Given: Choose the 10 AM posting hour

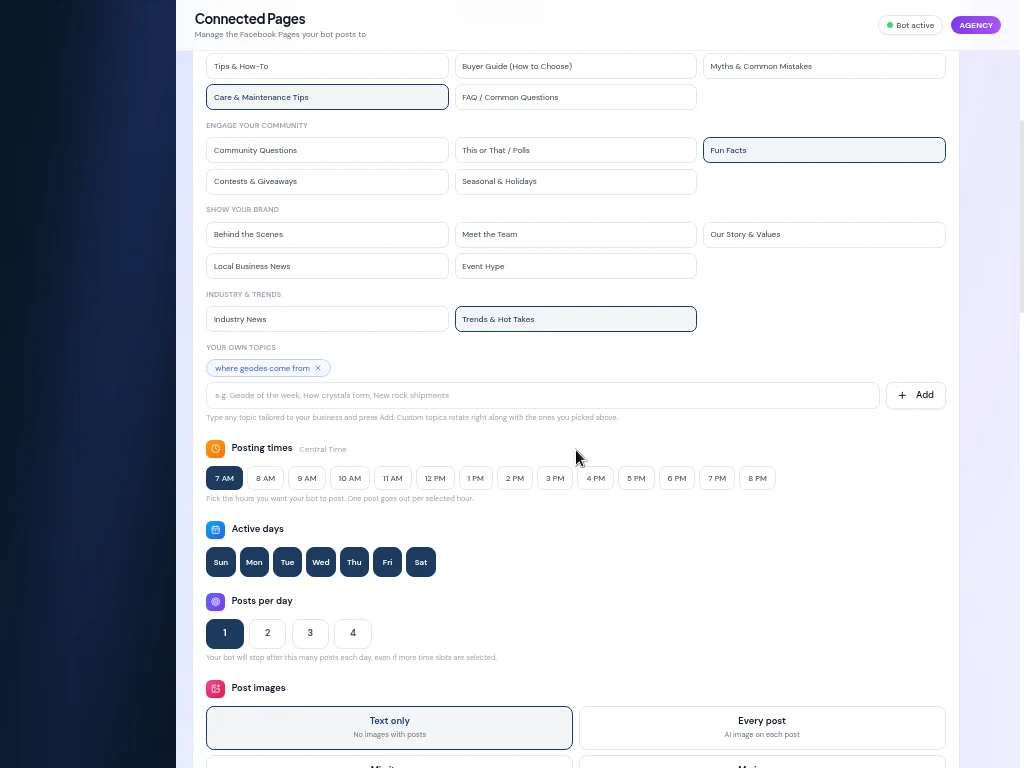Looking at the screenshot, I should [x=349, y=478].
